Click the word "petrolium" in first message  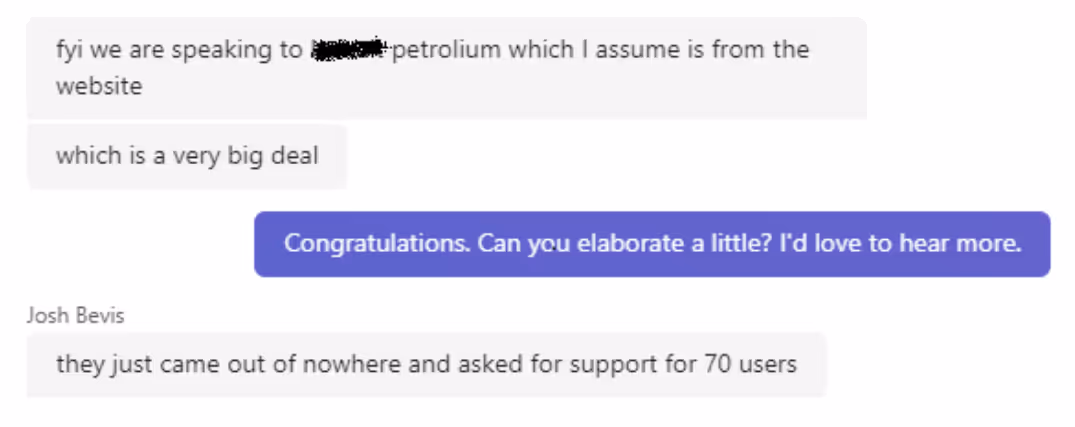[446, 50]
